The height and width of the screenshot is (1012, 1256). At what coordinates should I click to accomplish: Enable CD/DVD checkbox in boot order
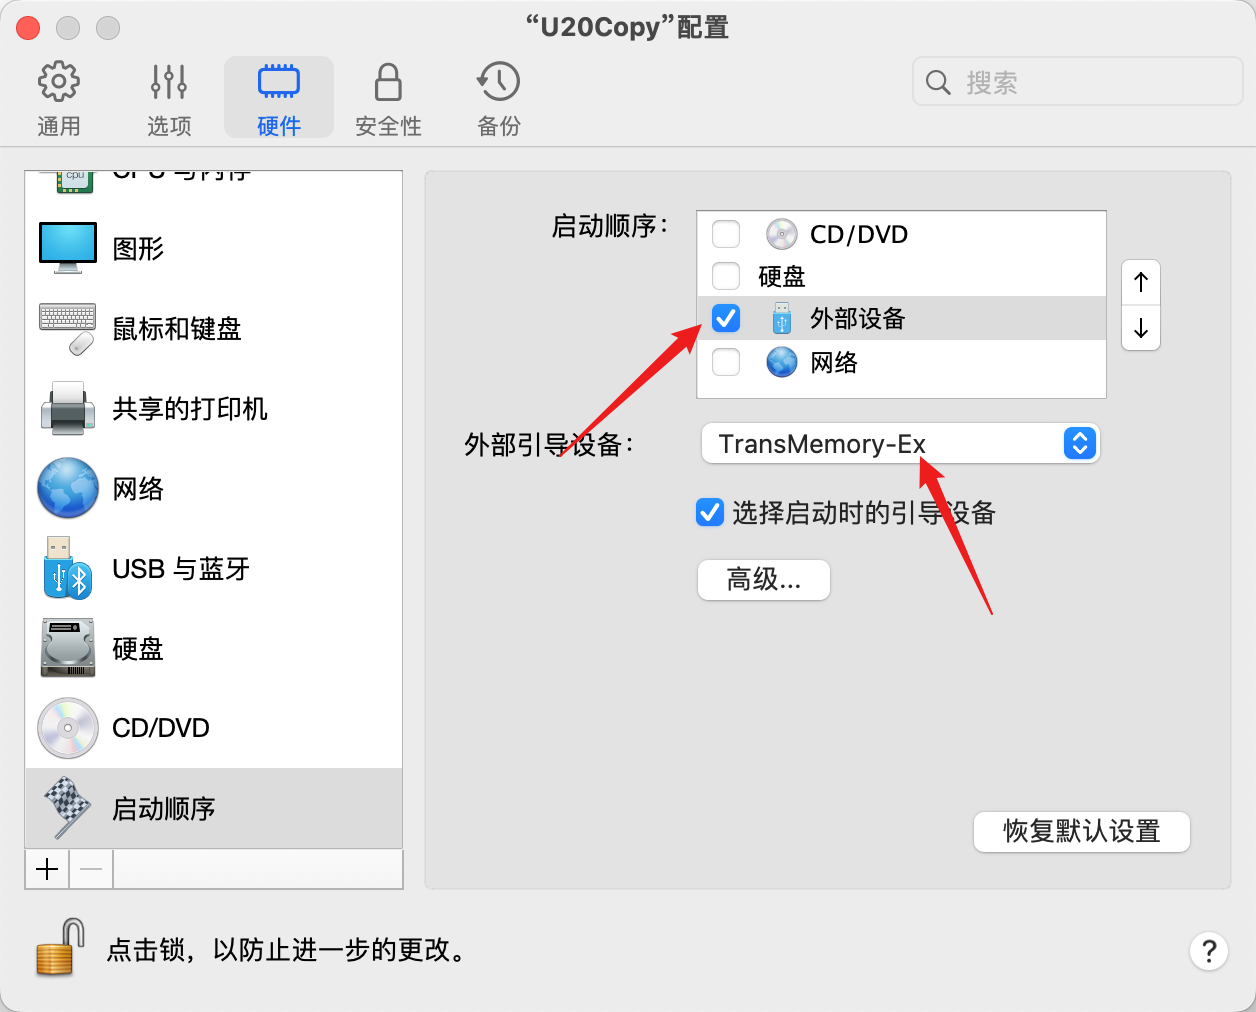[x=726, y=234]
